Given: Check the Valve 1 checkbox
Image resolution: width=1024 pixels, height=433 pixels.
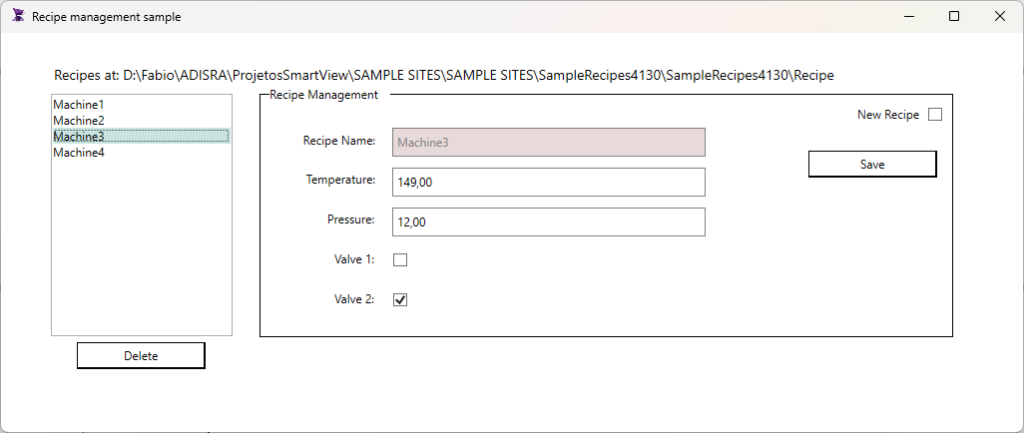Looking at the screenshot, I should point(400,260).
